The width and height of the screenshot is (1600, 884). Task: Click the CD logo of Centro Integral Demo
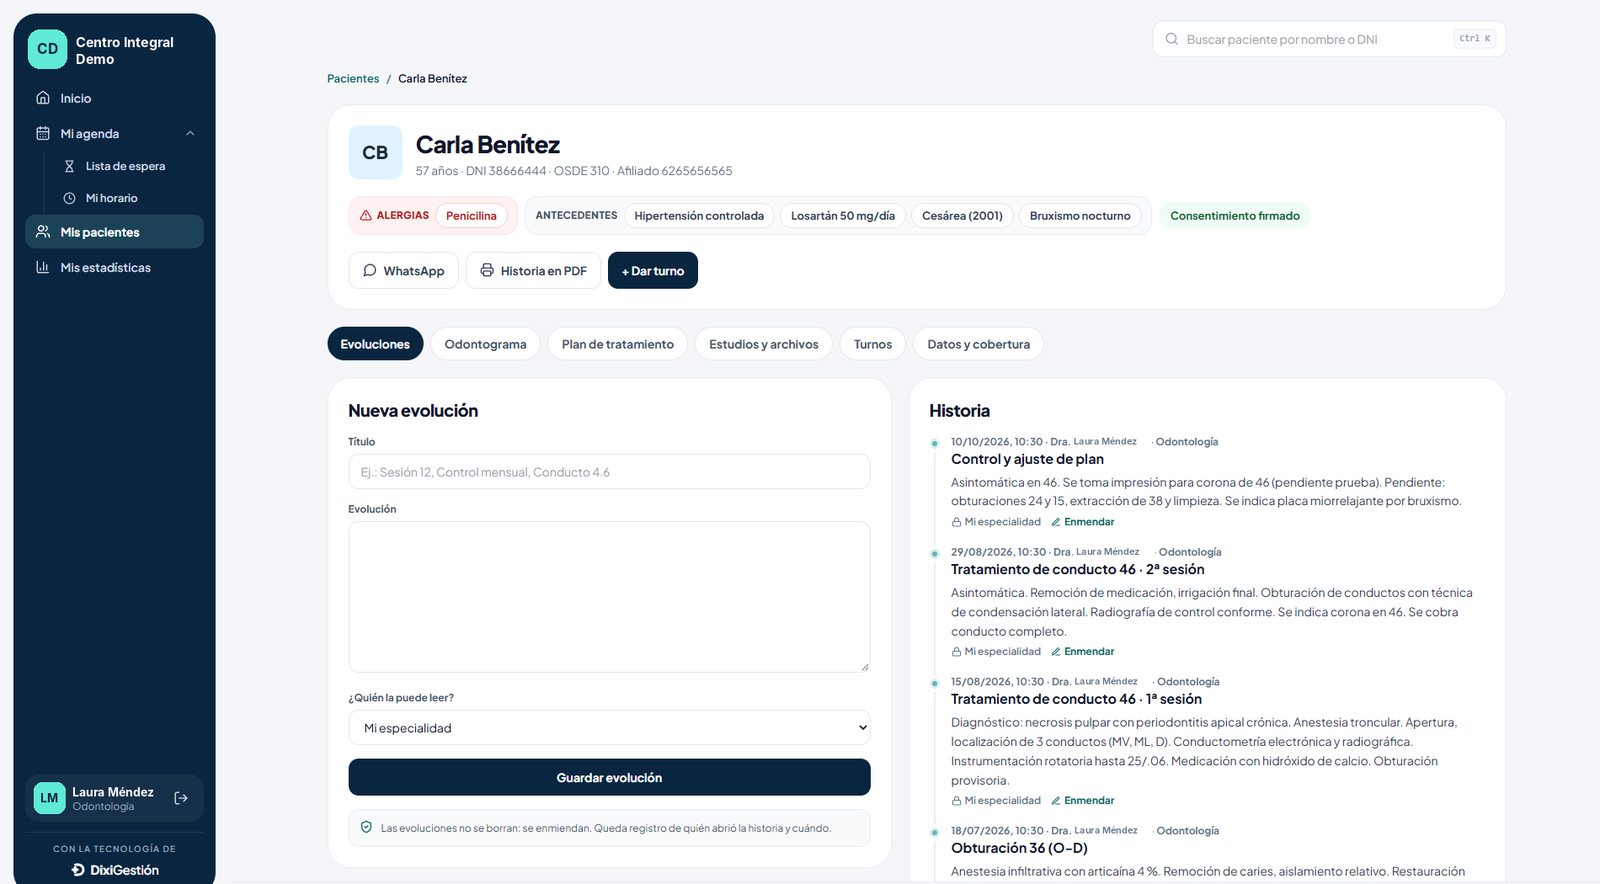point(47,49)
